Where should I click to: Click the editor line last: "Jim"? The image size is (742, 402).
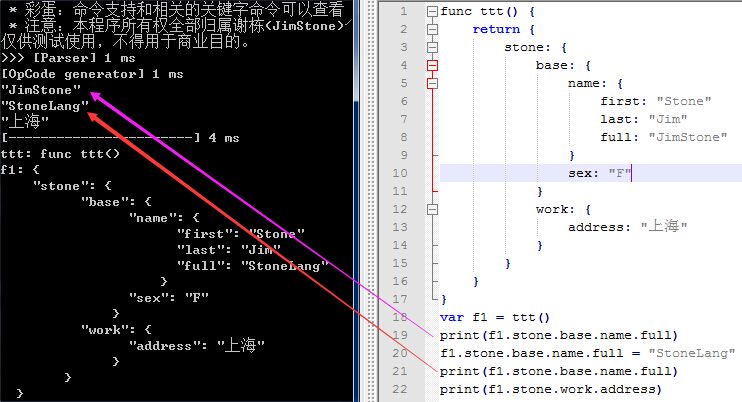pos(644,119)
